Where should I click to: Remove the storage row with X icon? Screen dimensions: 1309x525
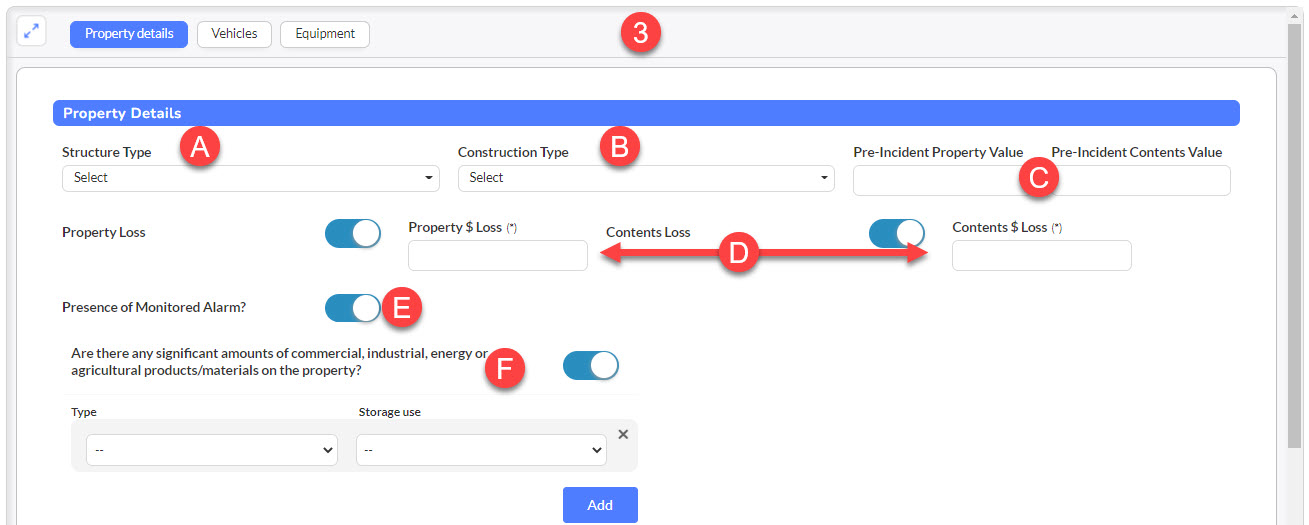click(x=623, y=434)
